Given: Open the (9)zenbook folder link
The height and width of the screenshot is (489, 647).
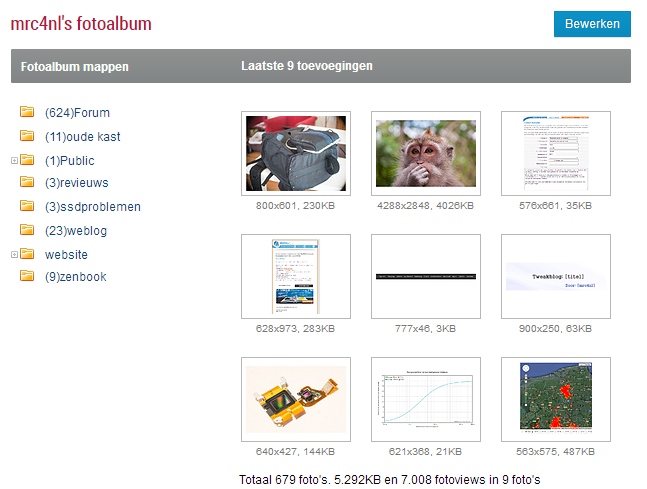Looking at the screenshot, I should [x=76, y=277].
